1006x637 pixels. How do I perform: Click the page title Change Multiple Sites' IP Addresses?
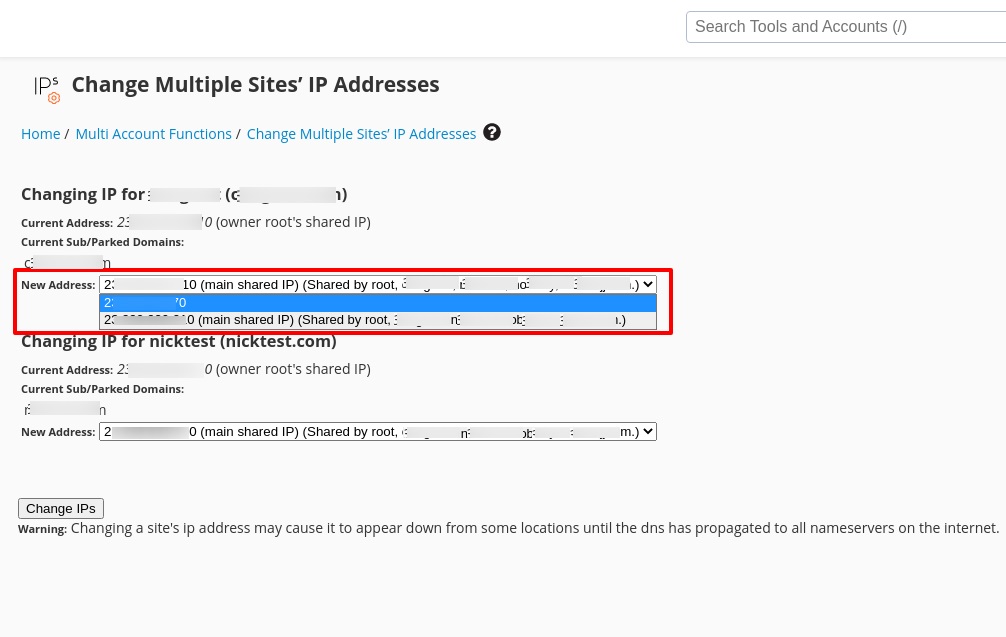[255, 85]
